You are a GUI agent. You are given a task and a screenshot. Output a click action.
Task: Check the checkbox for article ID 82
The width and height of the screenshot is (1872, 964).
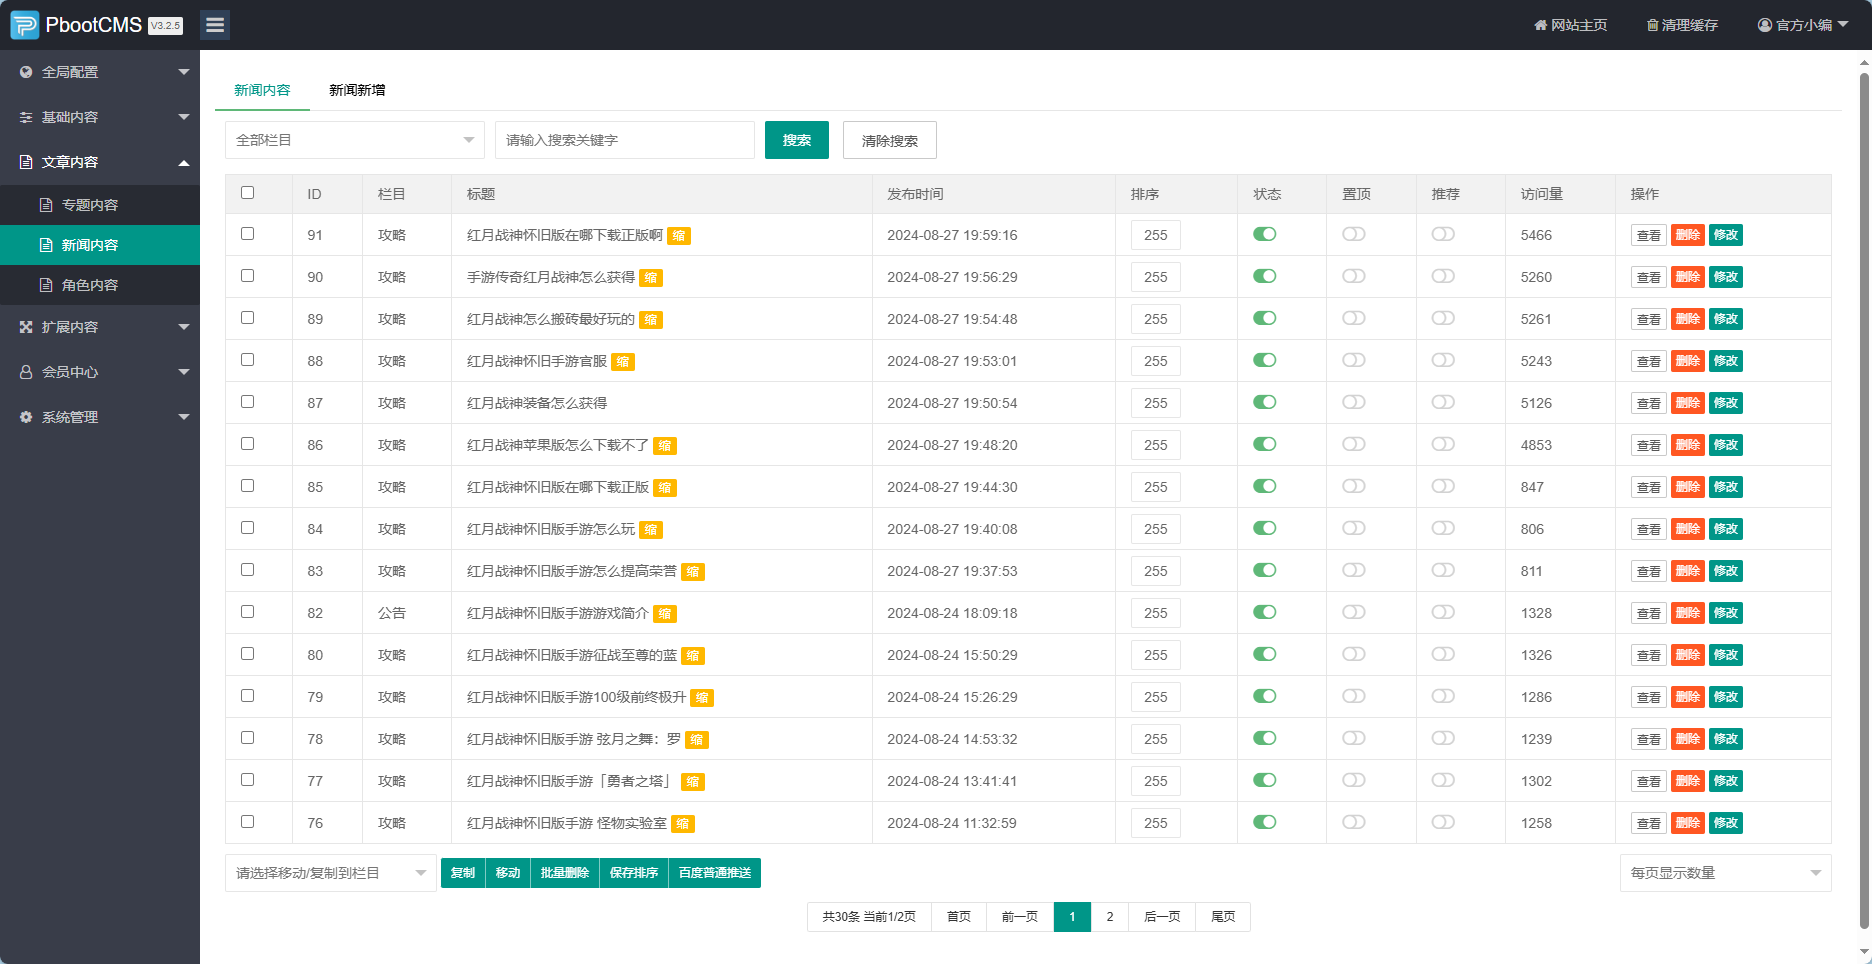[x=248, y=612]
